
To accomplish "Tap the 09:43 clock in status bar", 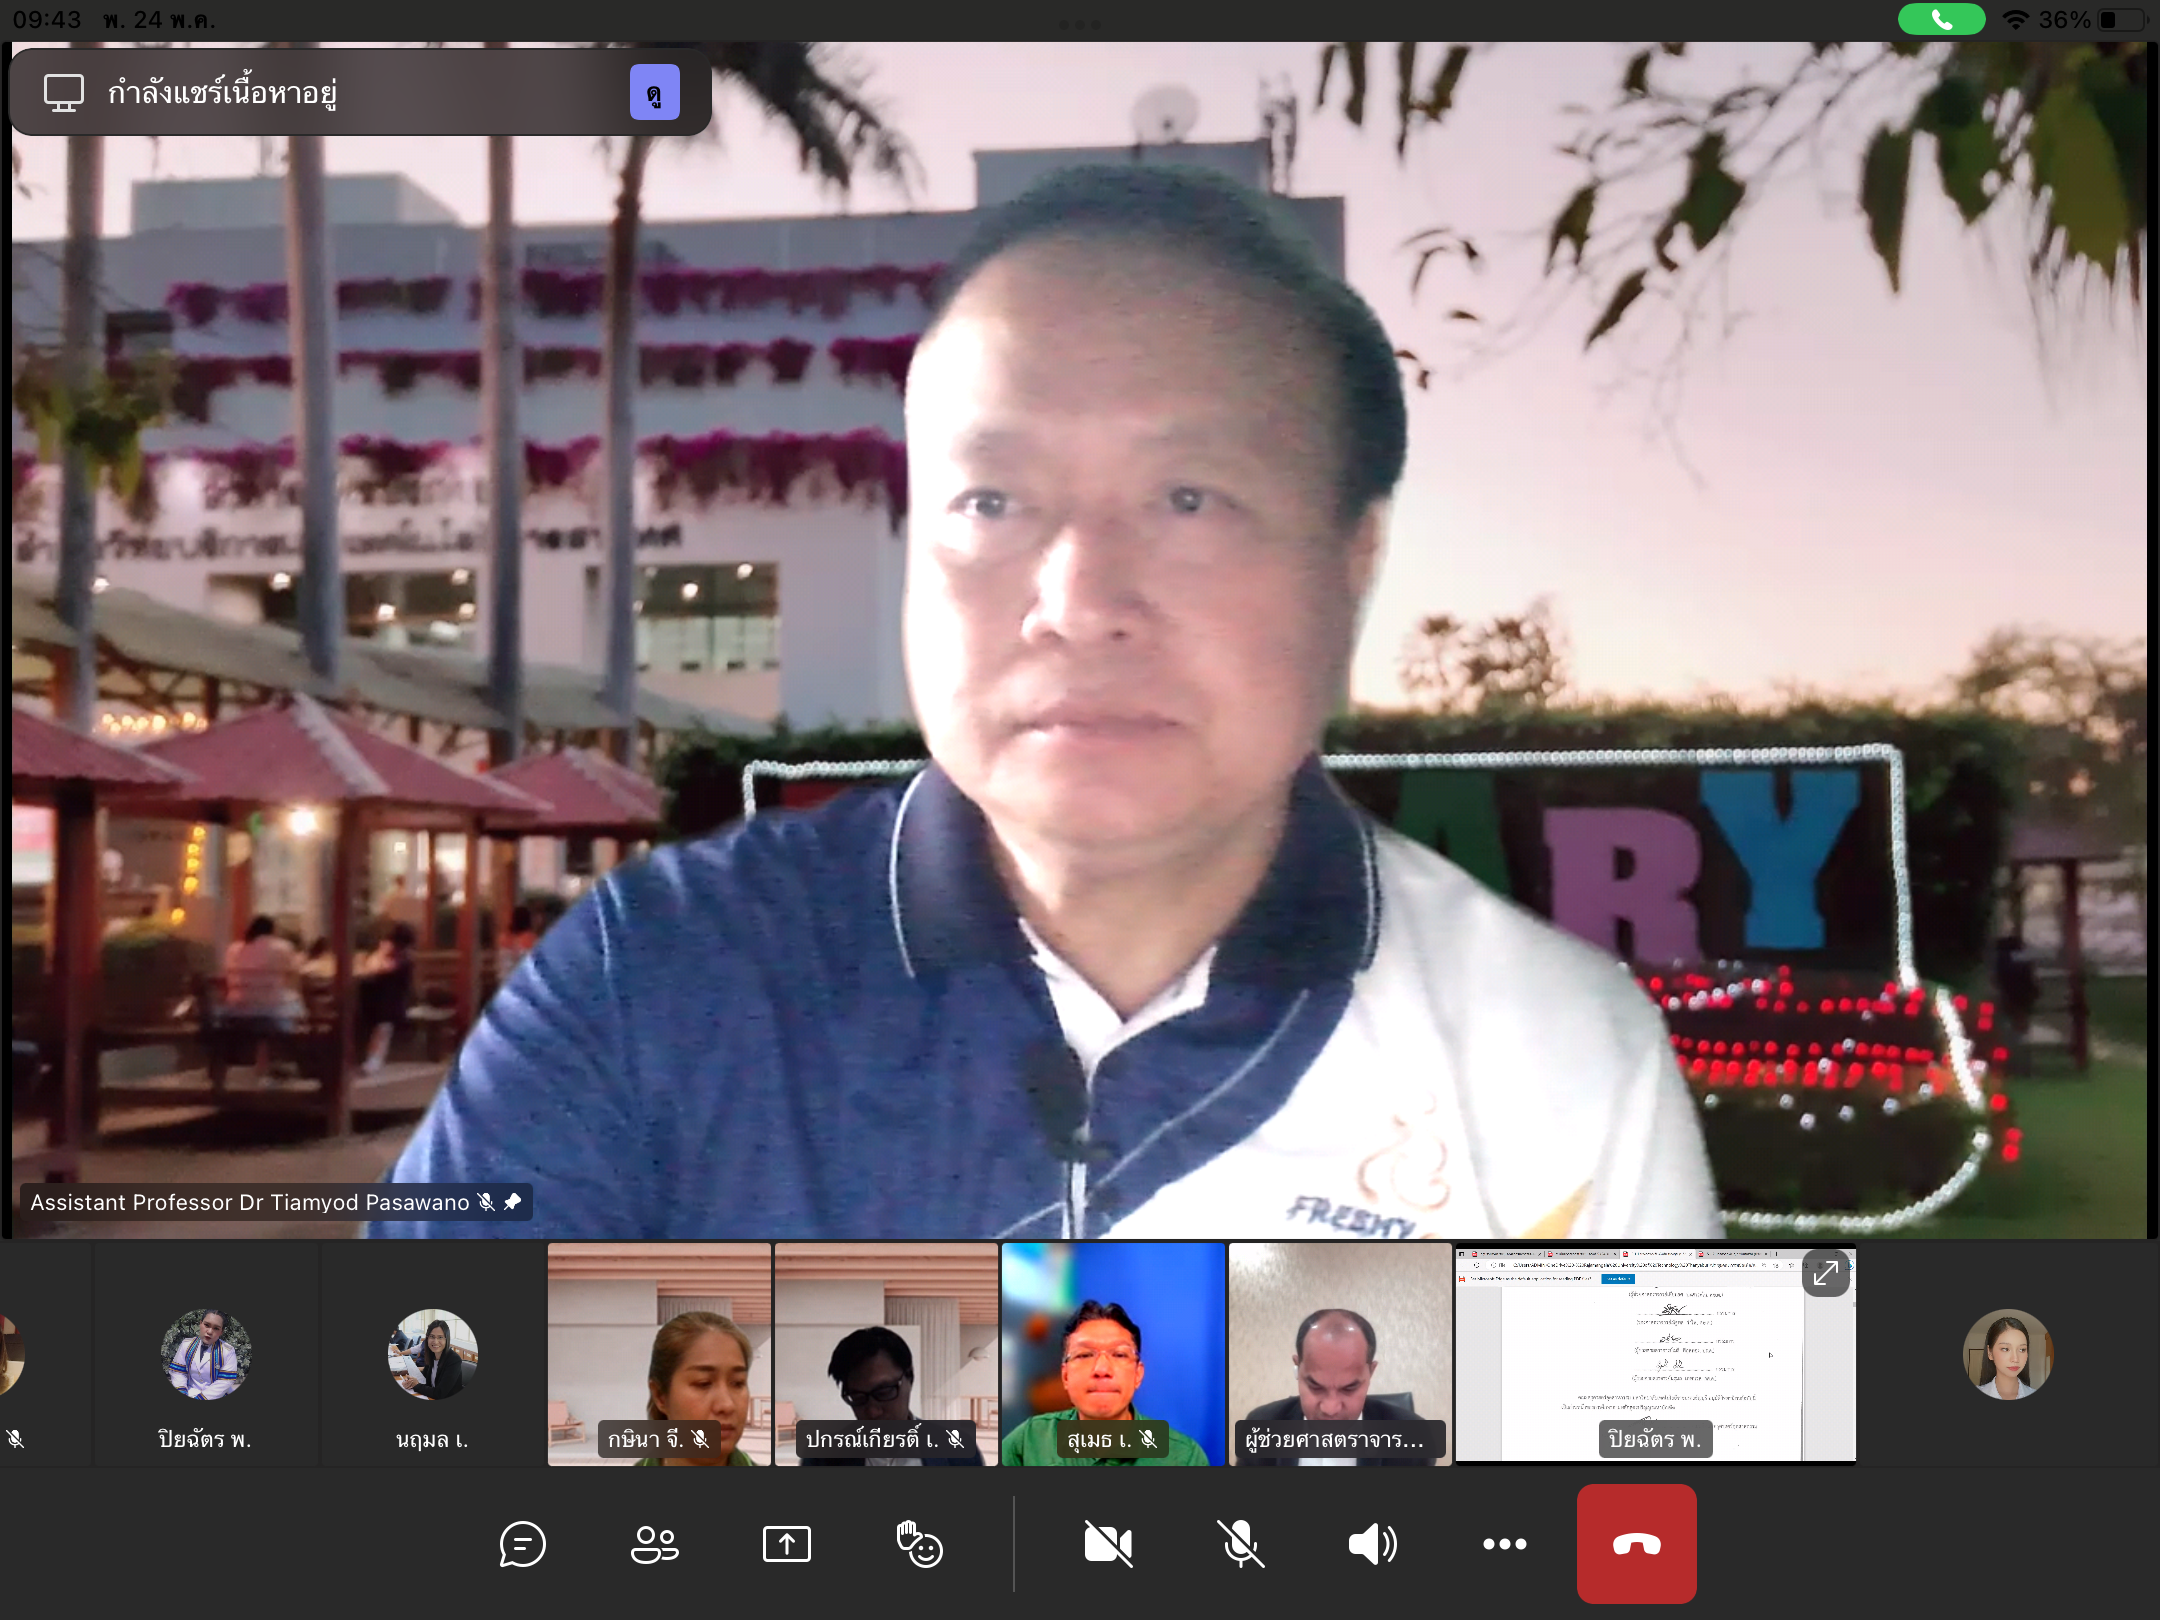I will (x=47, y=20).
